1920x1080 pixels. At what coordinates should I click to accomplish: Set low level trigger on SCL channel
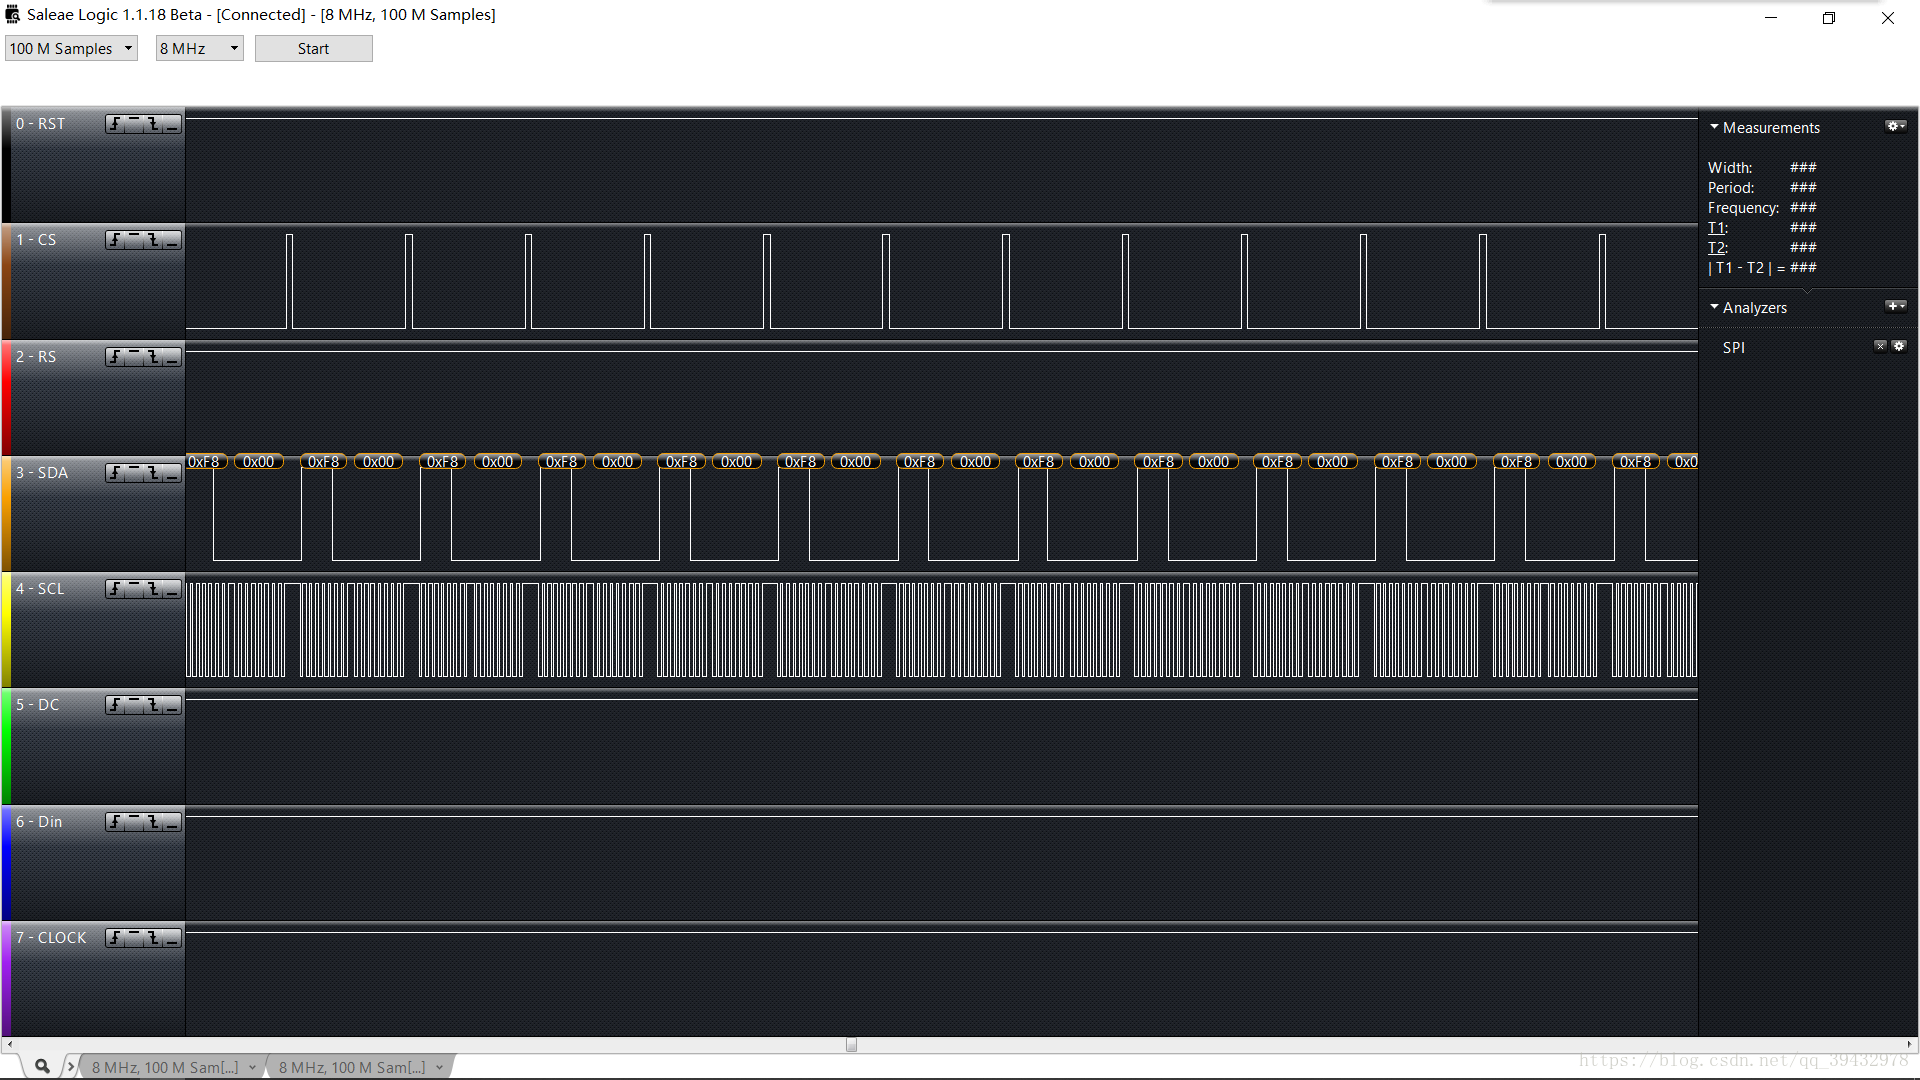coord(172,589)
